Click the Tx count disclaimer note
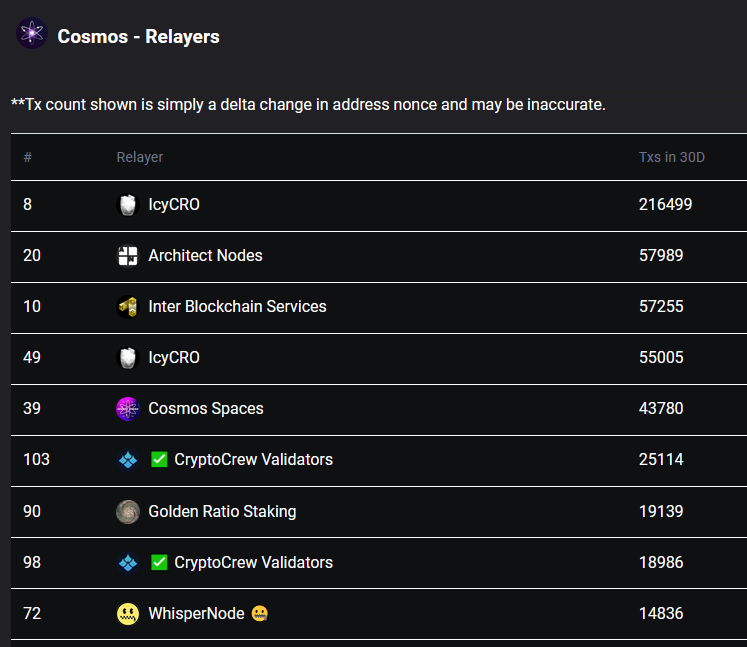The width and height of the screenshot is (747, 647). coord(308,105)
